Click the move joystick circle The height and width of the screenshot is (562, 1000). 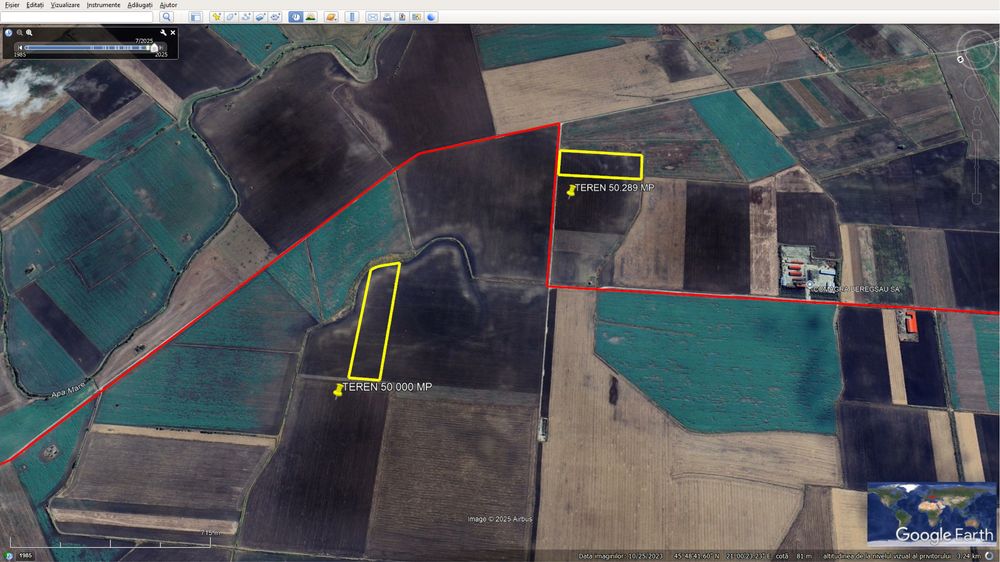[x=976, y=87]
